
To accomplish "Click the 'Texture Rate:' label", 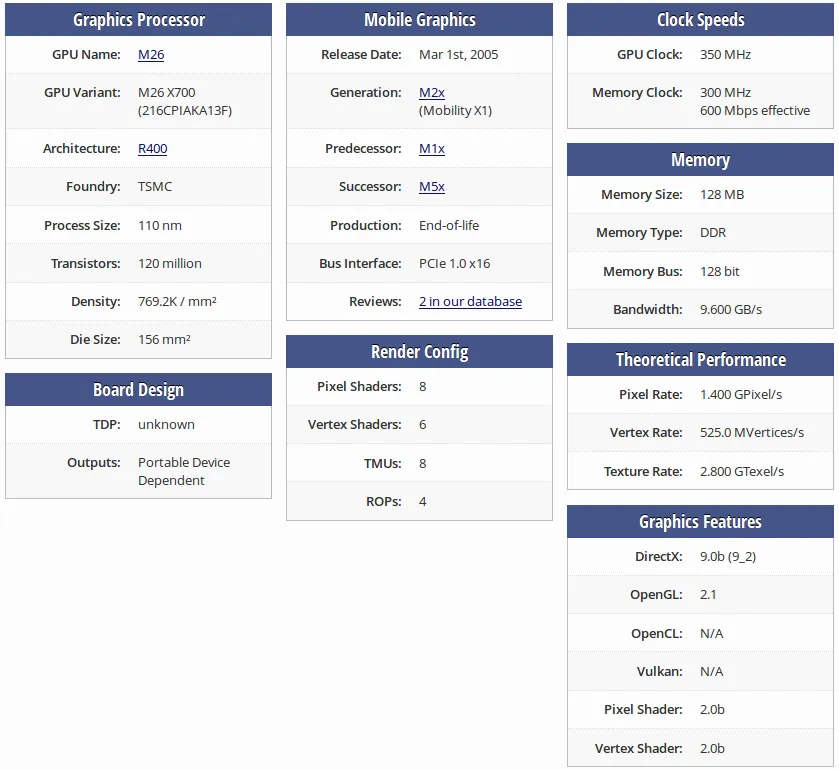I will (x=643, y=472).
